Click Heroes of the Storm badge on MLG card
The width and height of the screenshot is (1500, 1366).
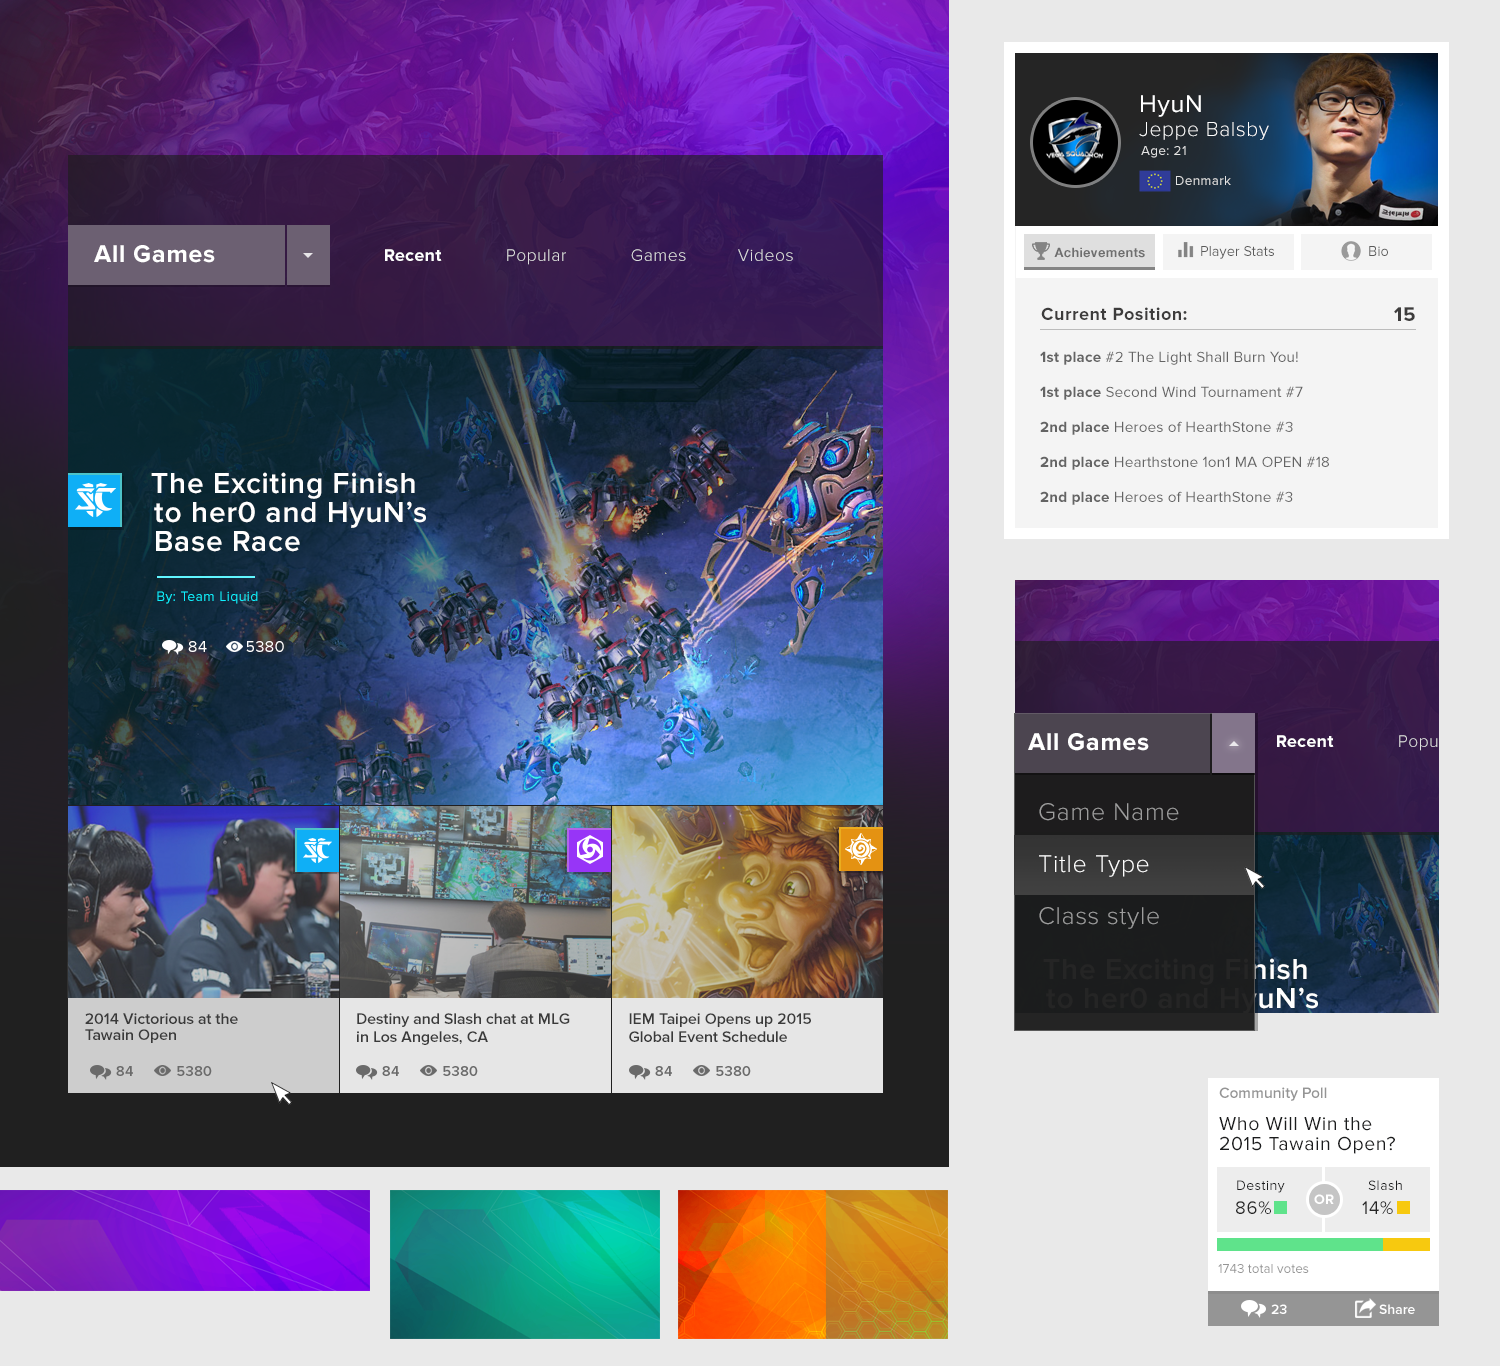[589, 850]
